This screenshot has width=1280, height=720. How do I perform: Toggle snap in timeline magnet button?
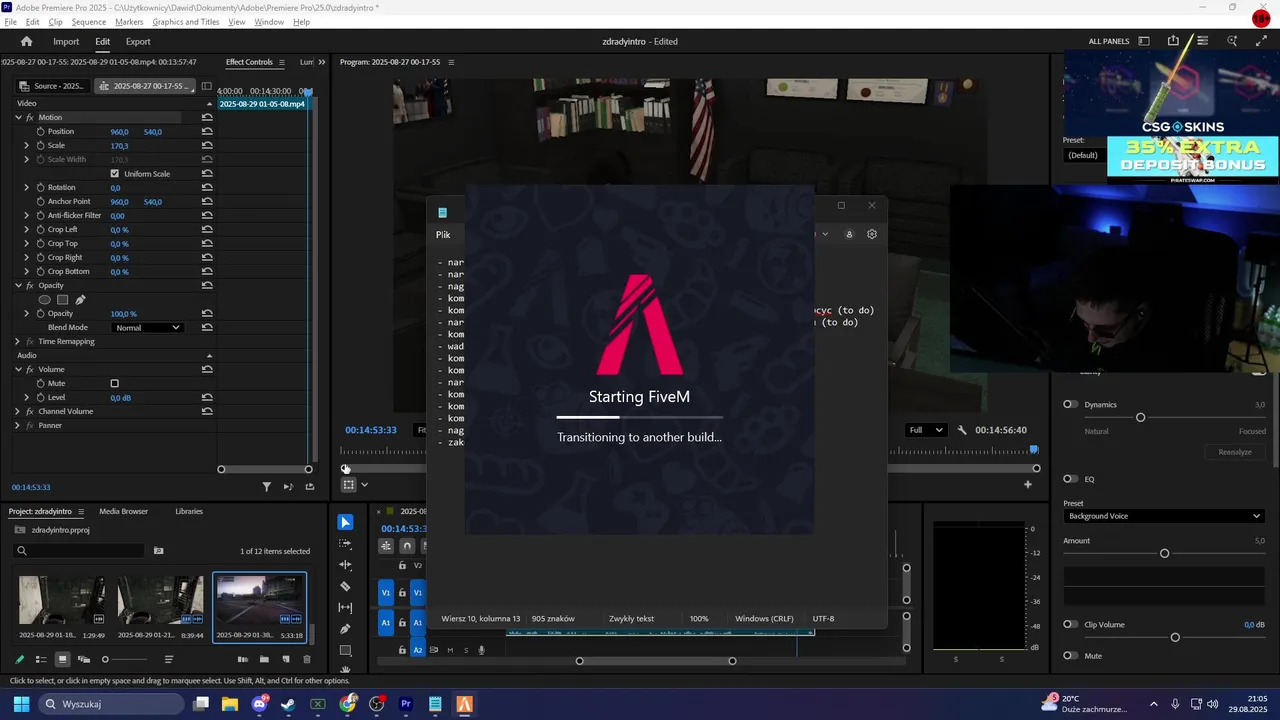407,546
